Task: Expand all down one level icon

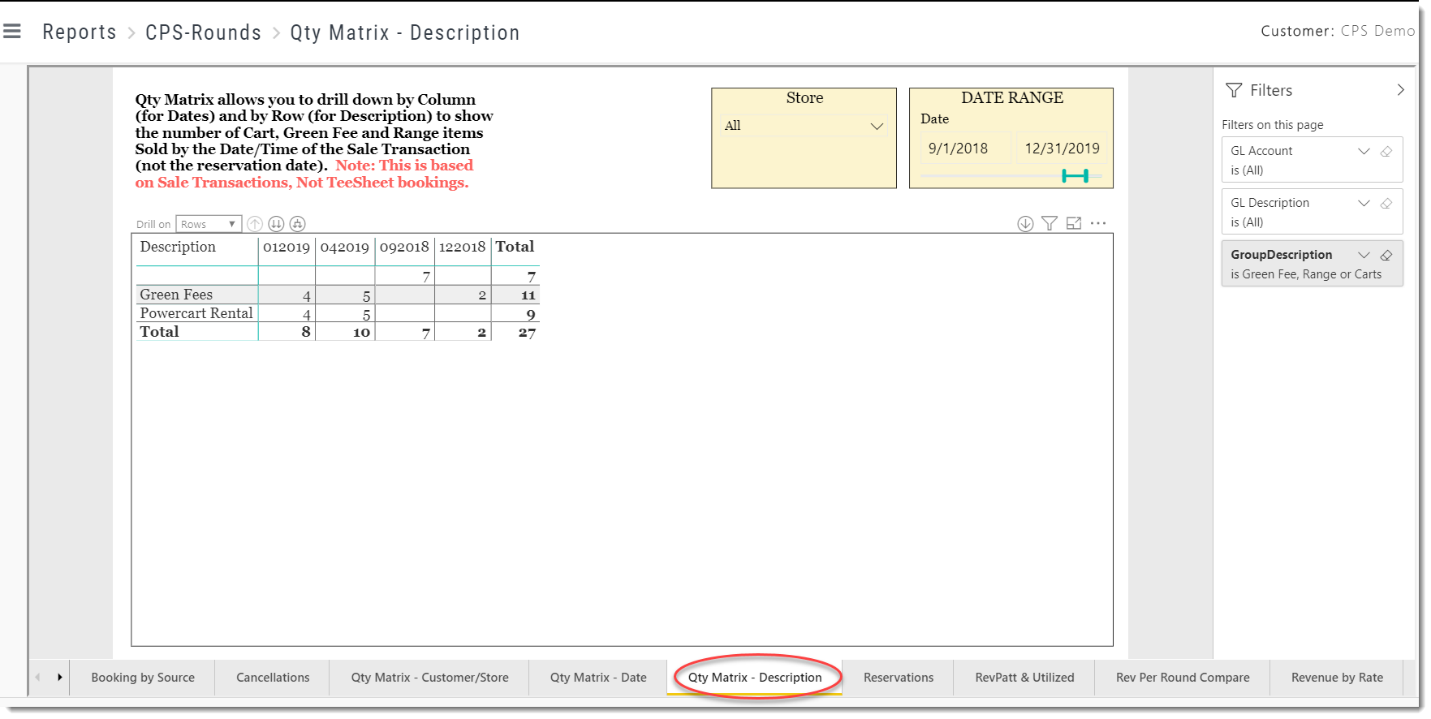Action: coord(297,224)
